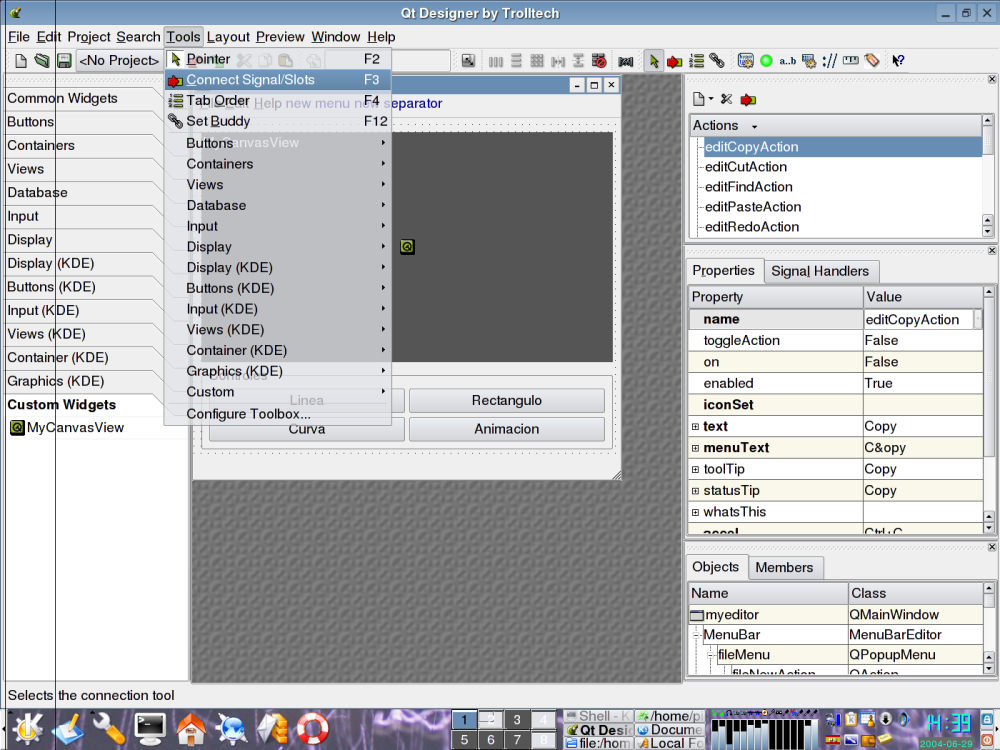This screenshot has height=750, width=1000.
Task: Click the green circle widget icon in the toolbar
Action: [767, 61]
